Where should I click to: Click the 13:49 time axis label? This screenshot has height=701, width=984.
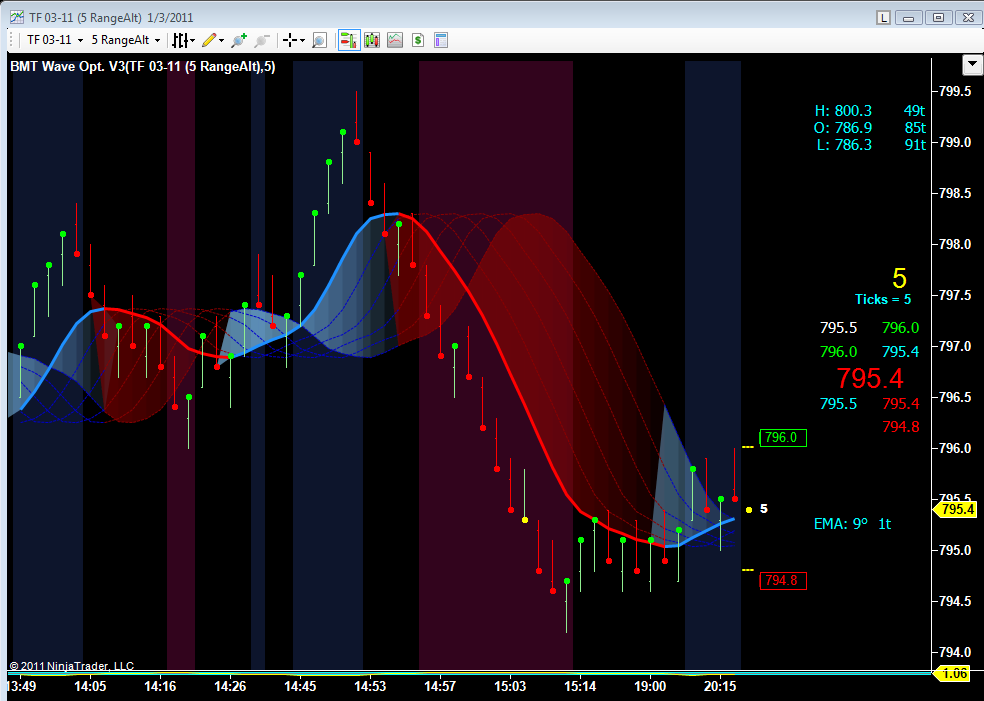pyautogui.click(x=21, y=688)
